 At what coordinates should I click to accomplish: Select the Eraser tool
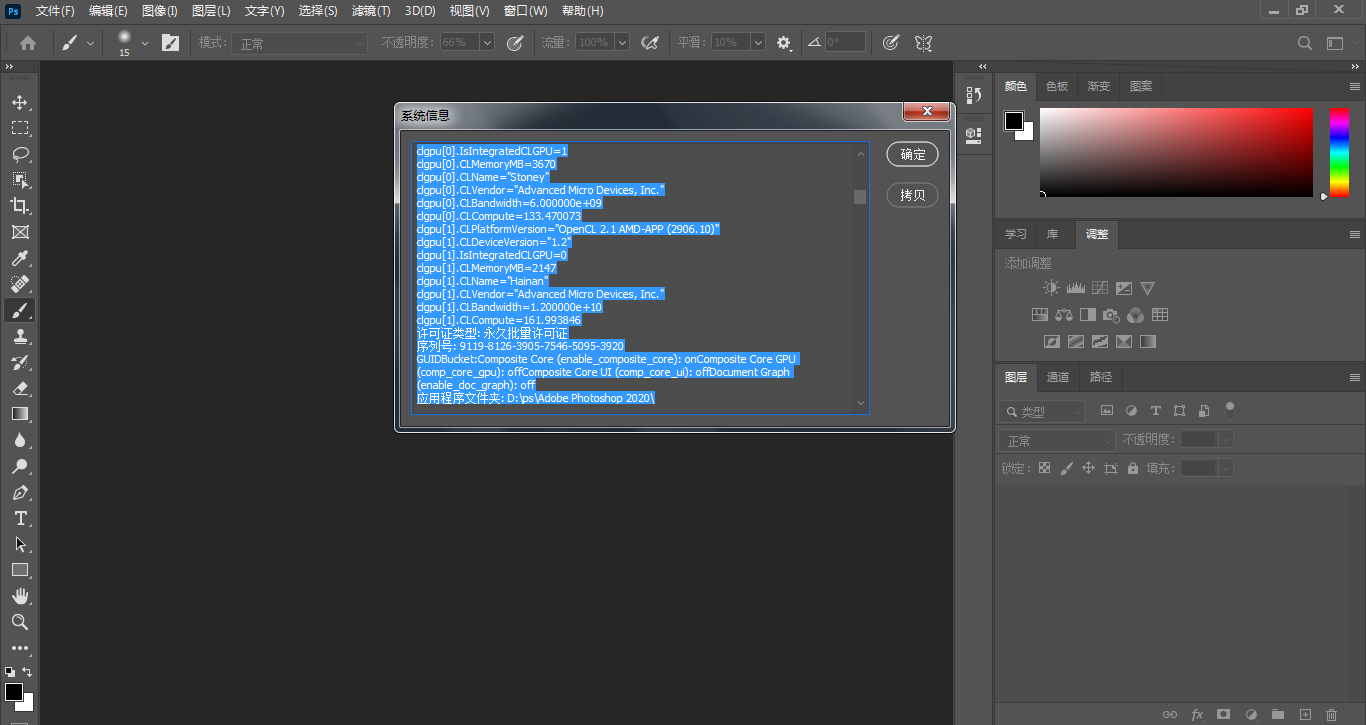(x=19, y=388)
